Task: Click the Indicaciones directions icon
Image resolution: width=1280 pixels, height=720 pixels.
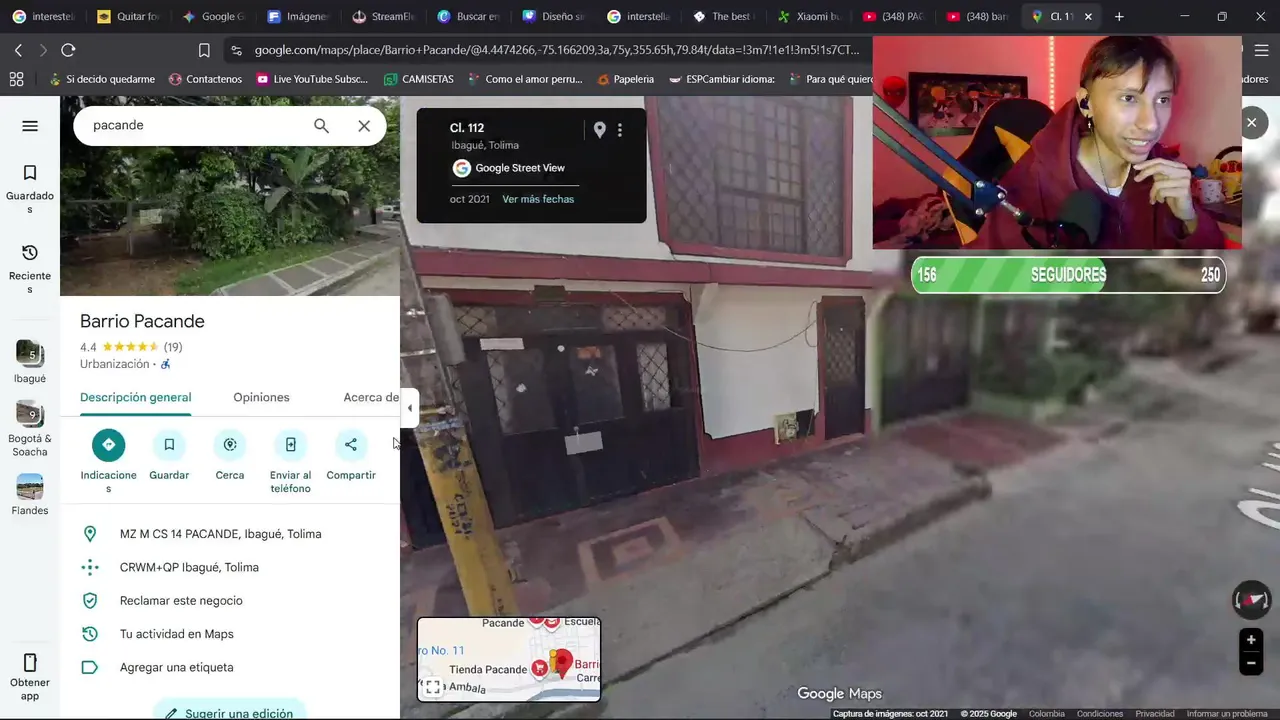Action: pos(108,445)
